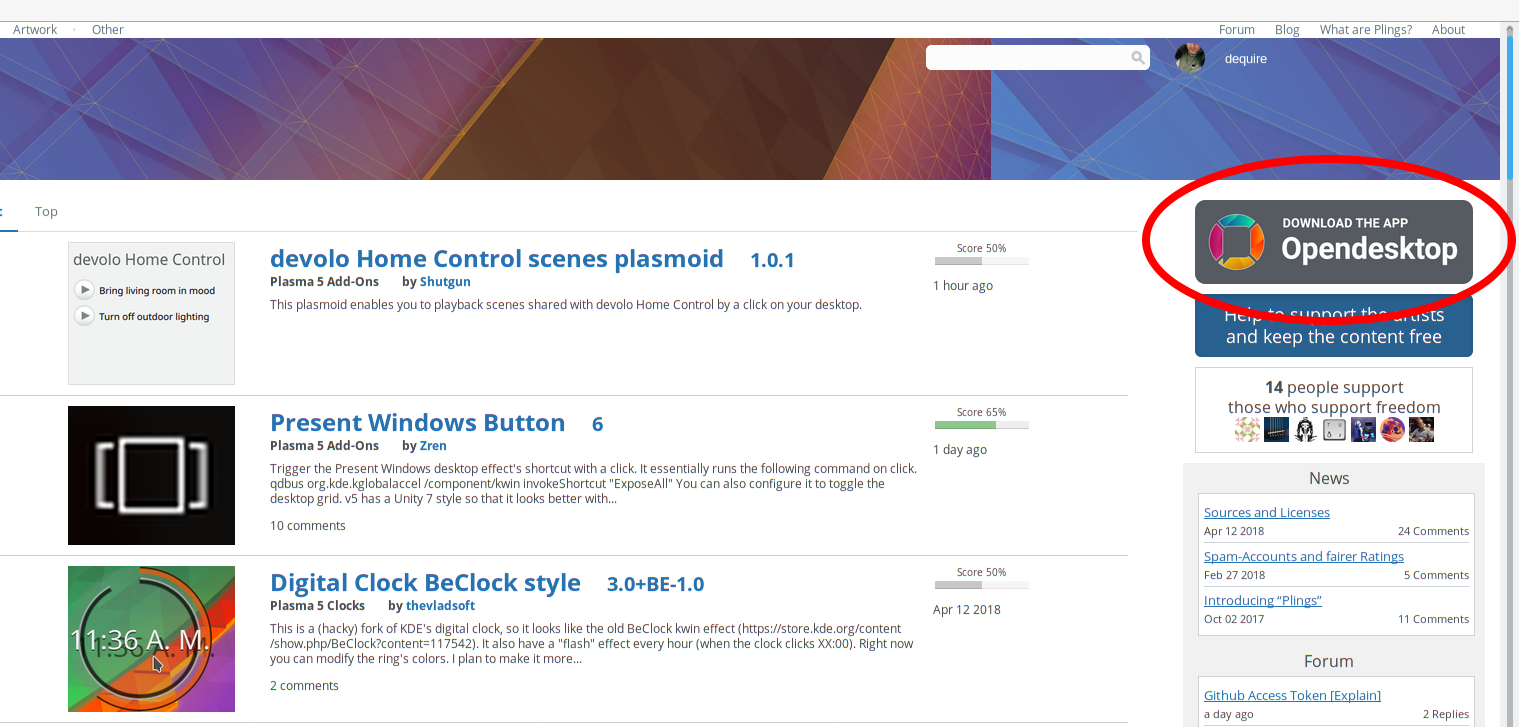Open the What are Plings? page
The height and width of the screenshot is (727, 1519).
click(x=1365, y=29)
